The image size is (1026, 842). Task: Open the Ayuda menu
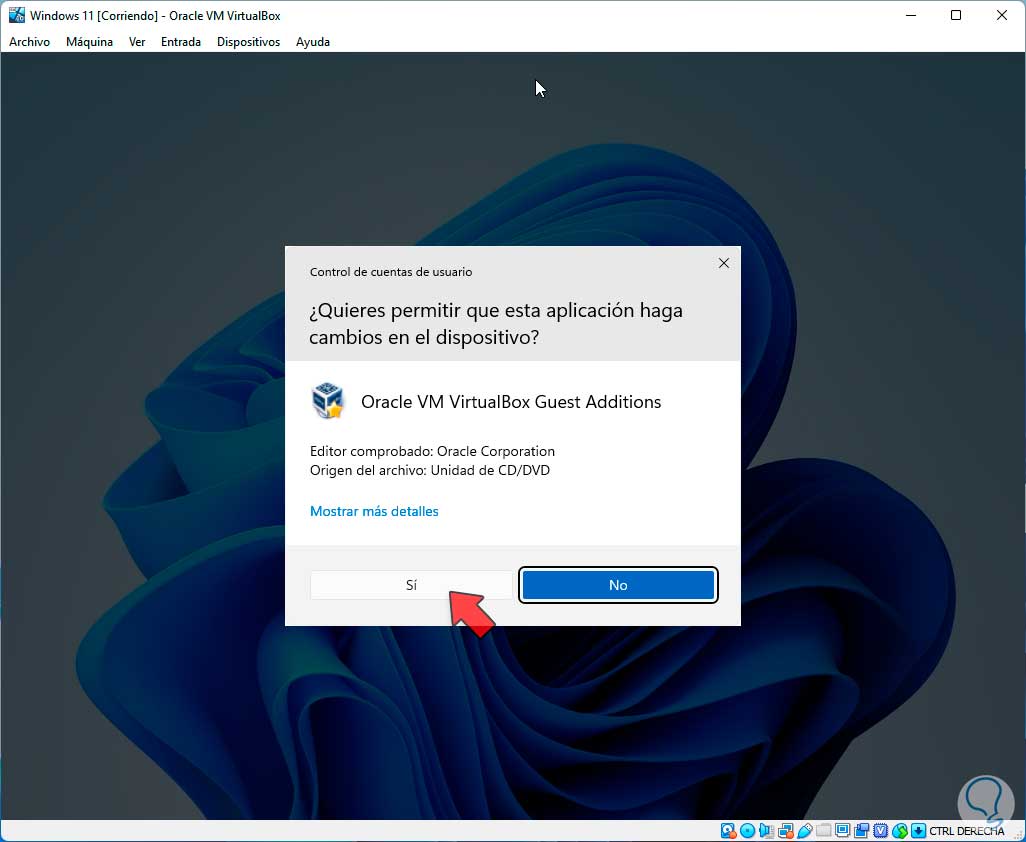coord(313,42)
